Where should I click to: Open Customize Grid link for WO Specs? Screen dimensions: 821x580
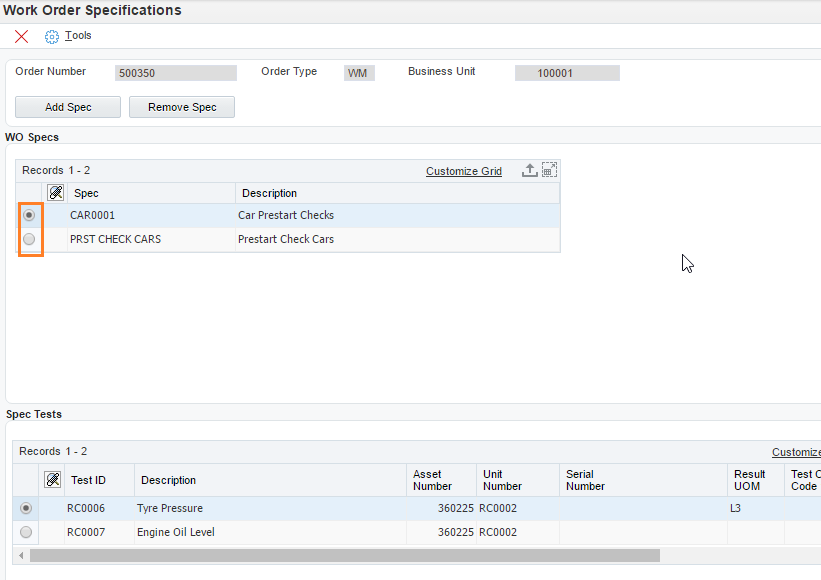click(x=463, y=171)
